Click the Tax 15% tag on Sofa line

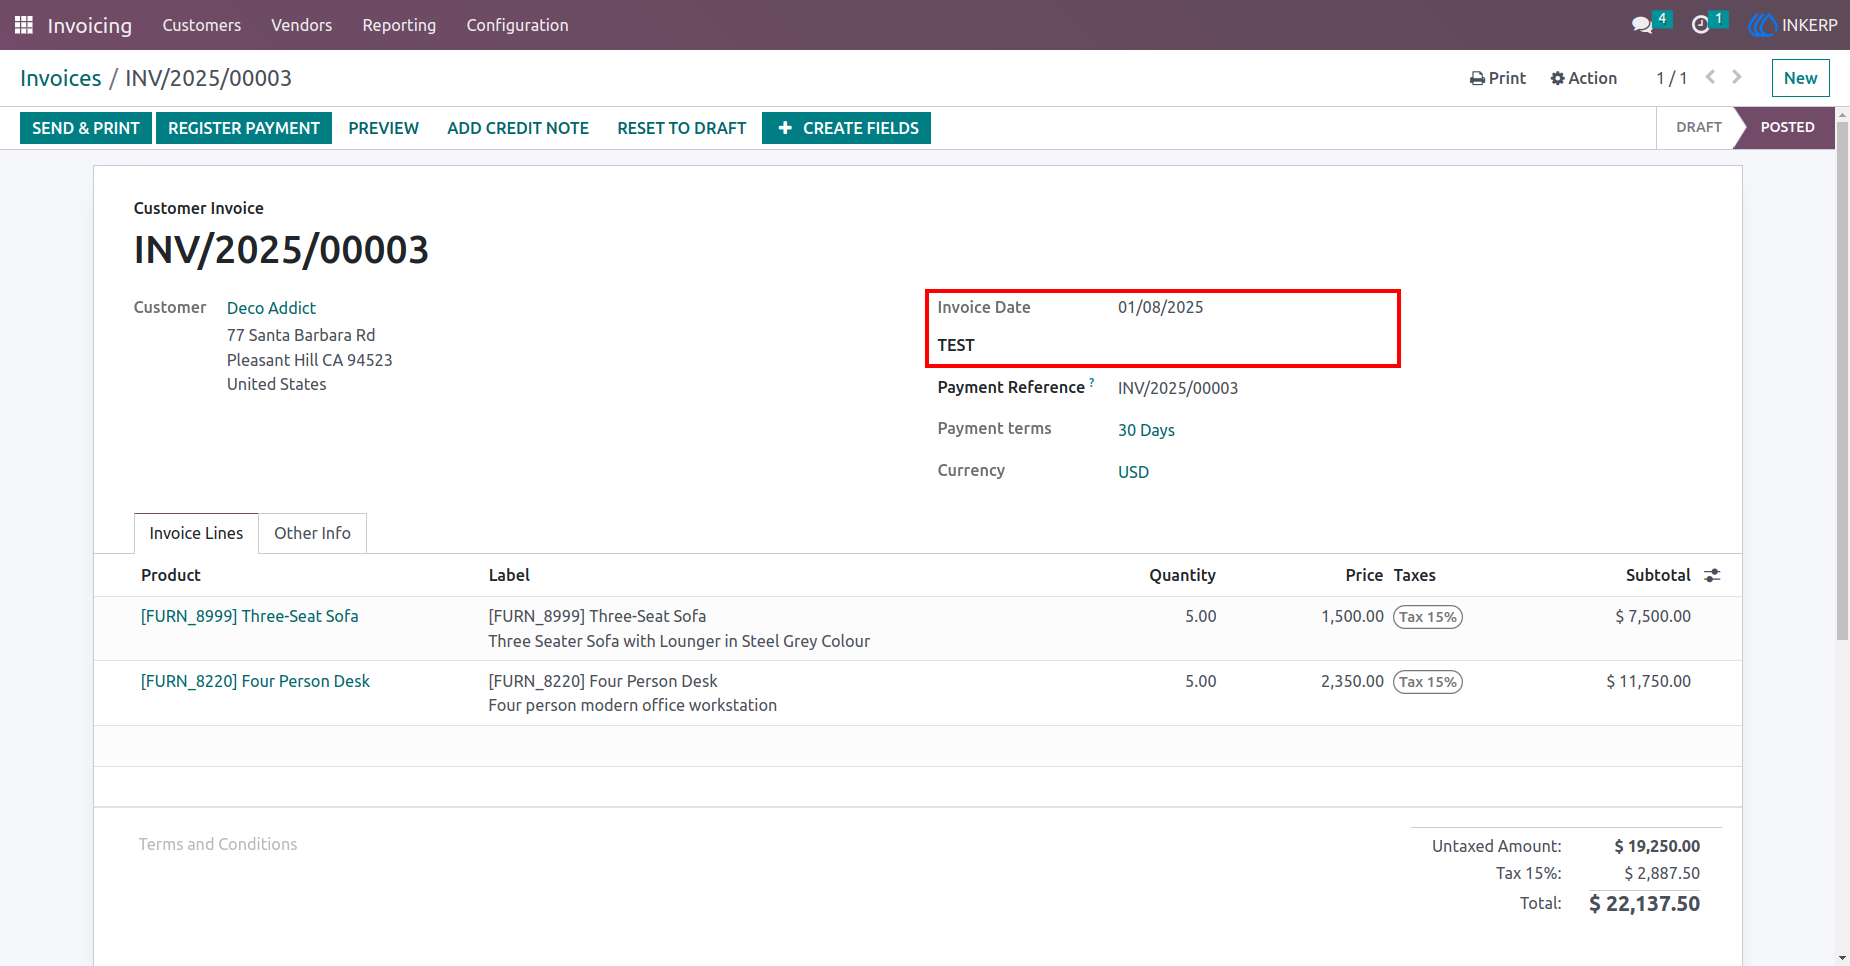point(1428,617)
